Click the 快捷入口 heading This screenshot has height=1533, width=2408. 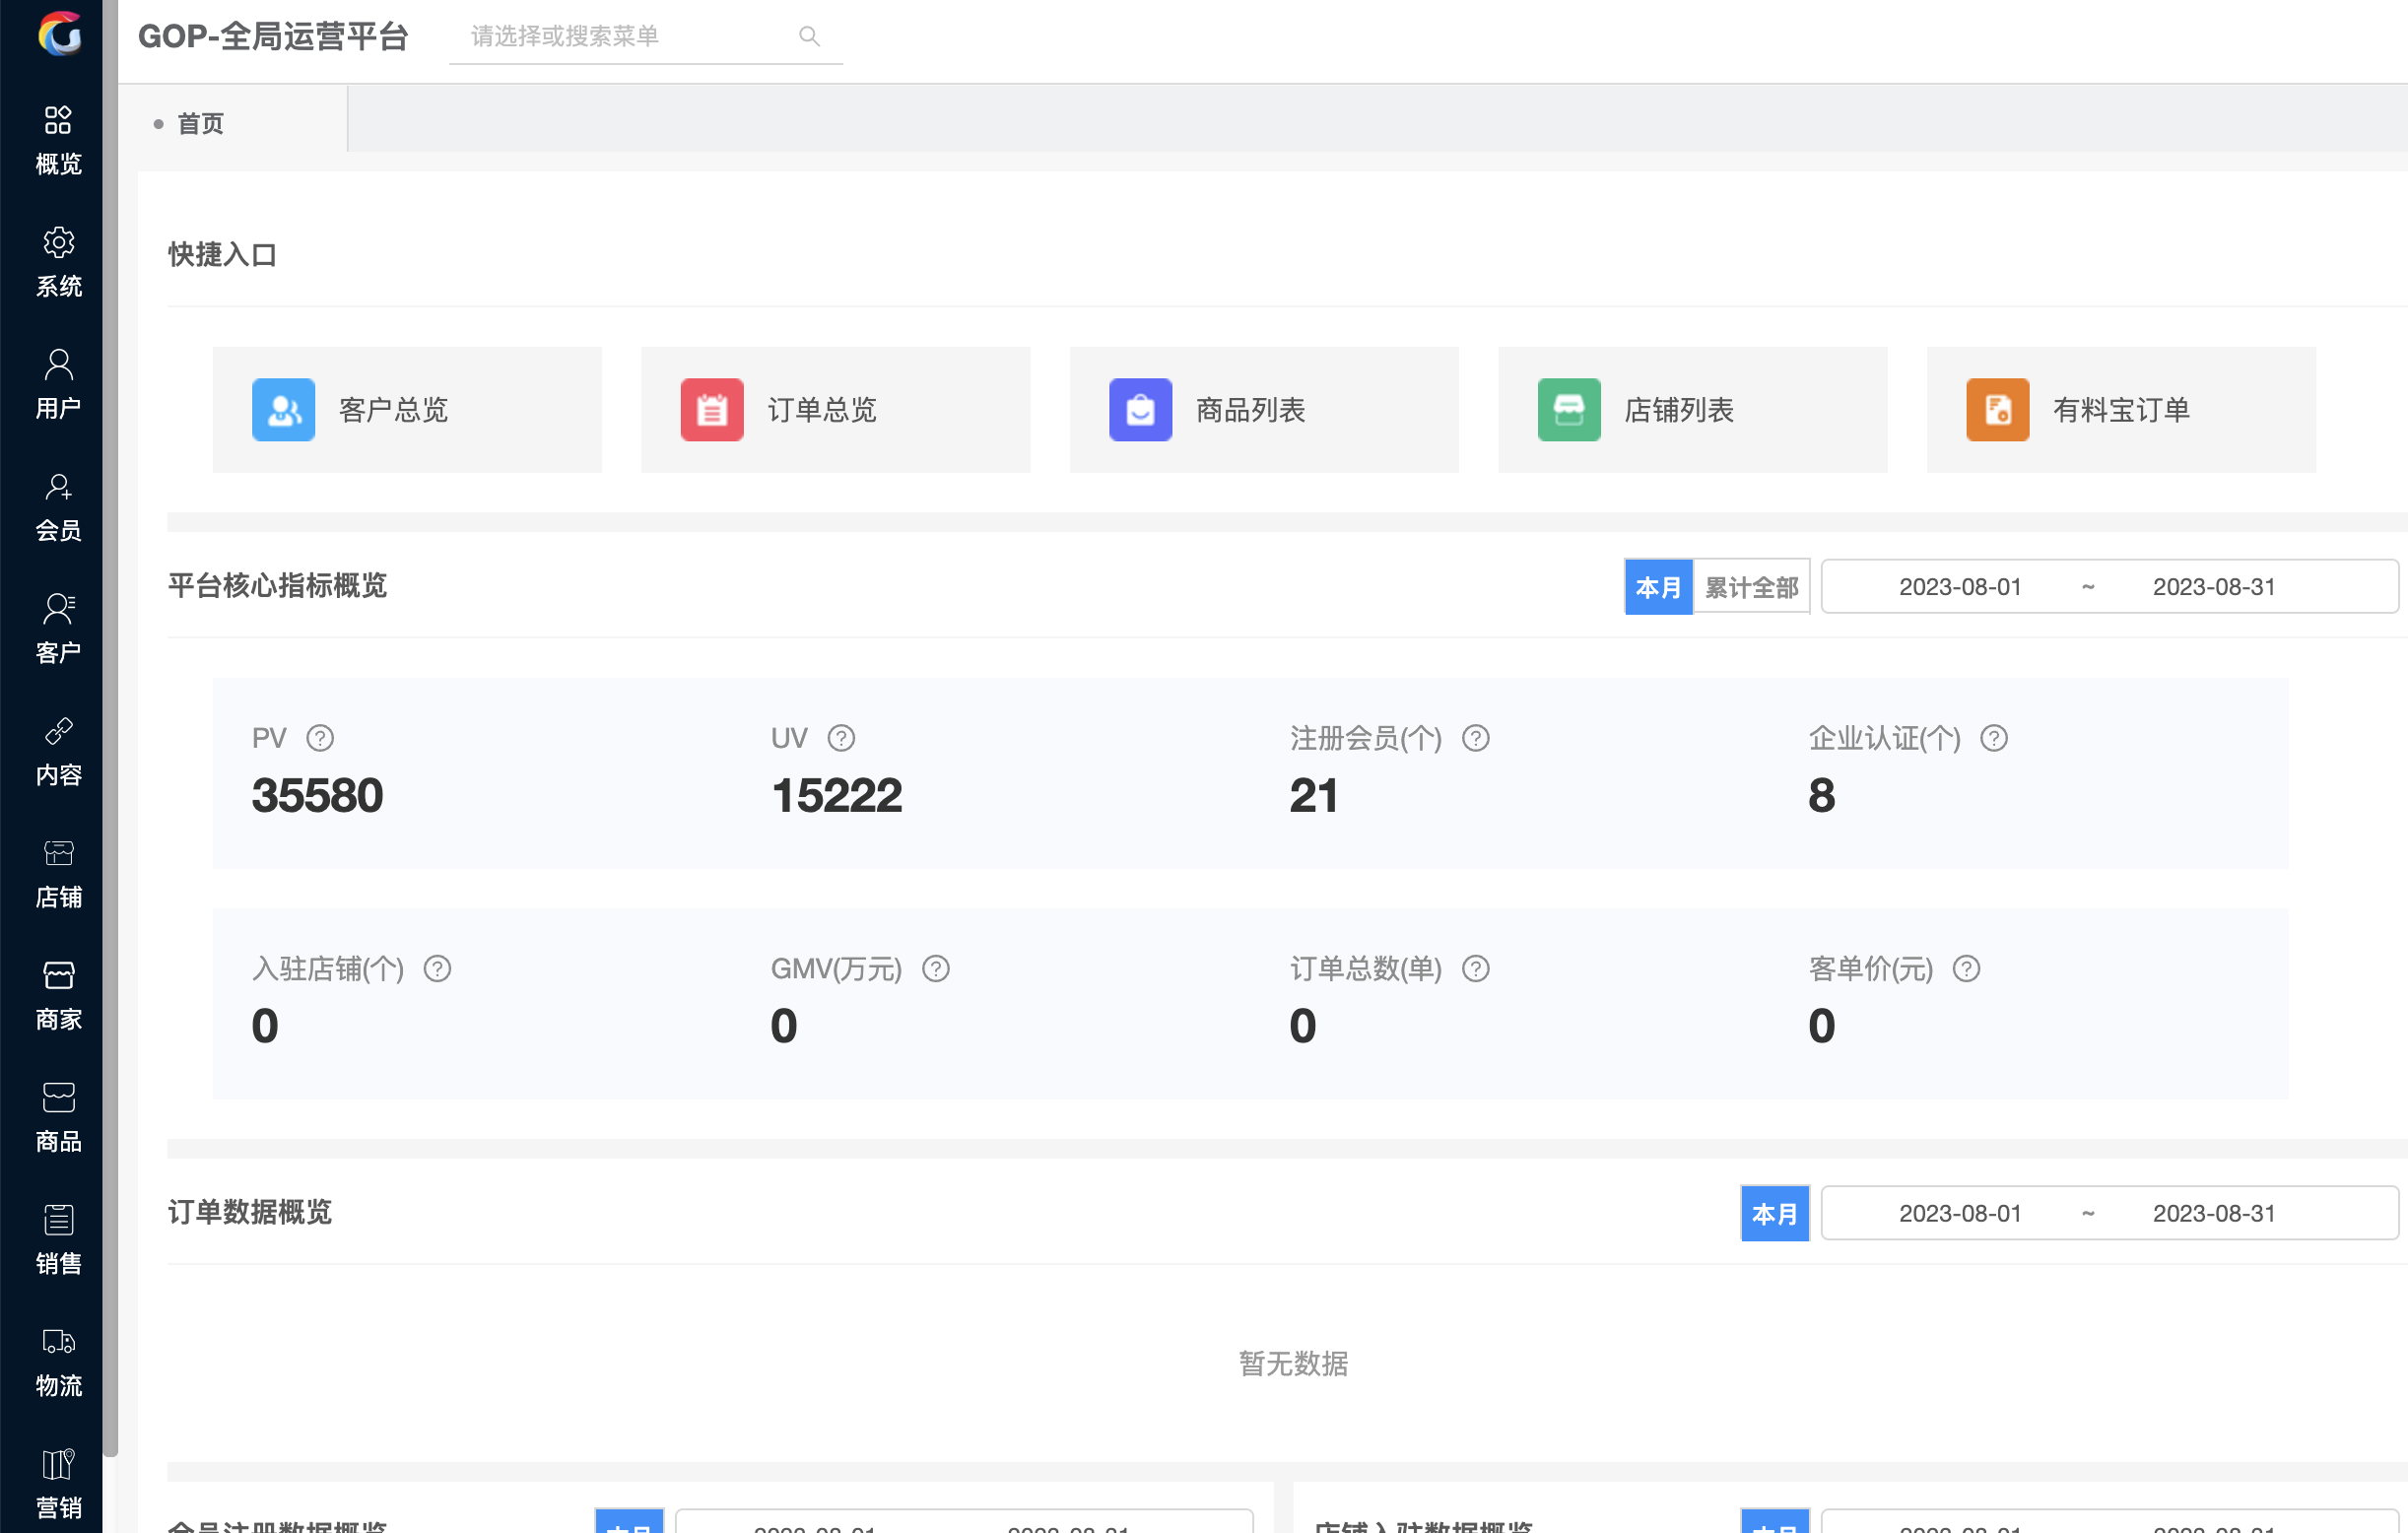point(222,255)
